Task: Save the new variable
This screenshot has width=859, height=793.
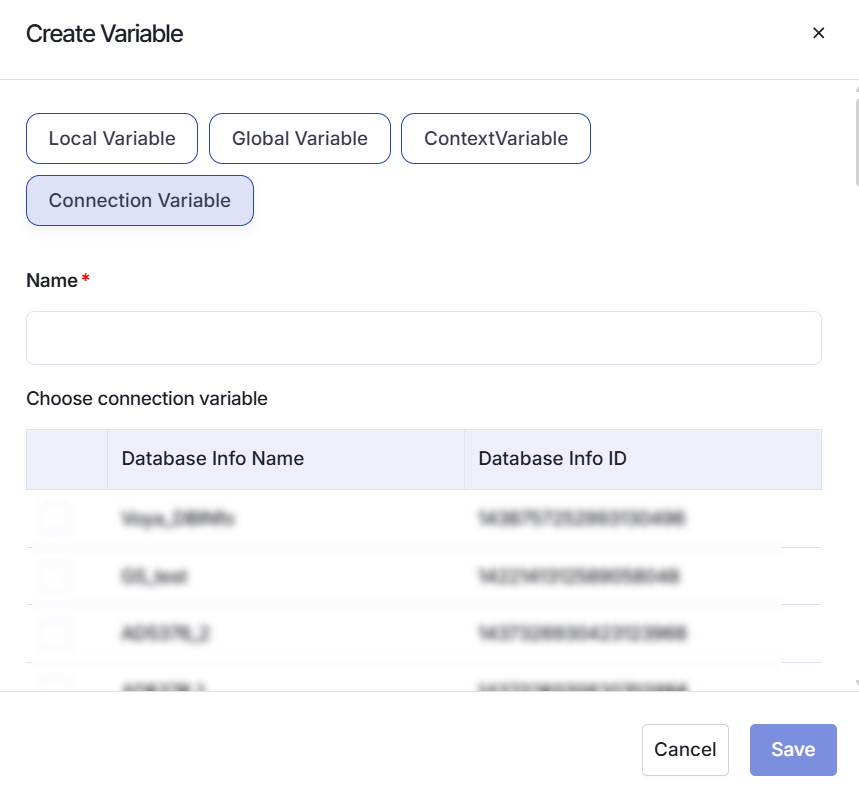Action: click(x=793, y=750)
